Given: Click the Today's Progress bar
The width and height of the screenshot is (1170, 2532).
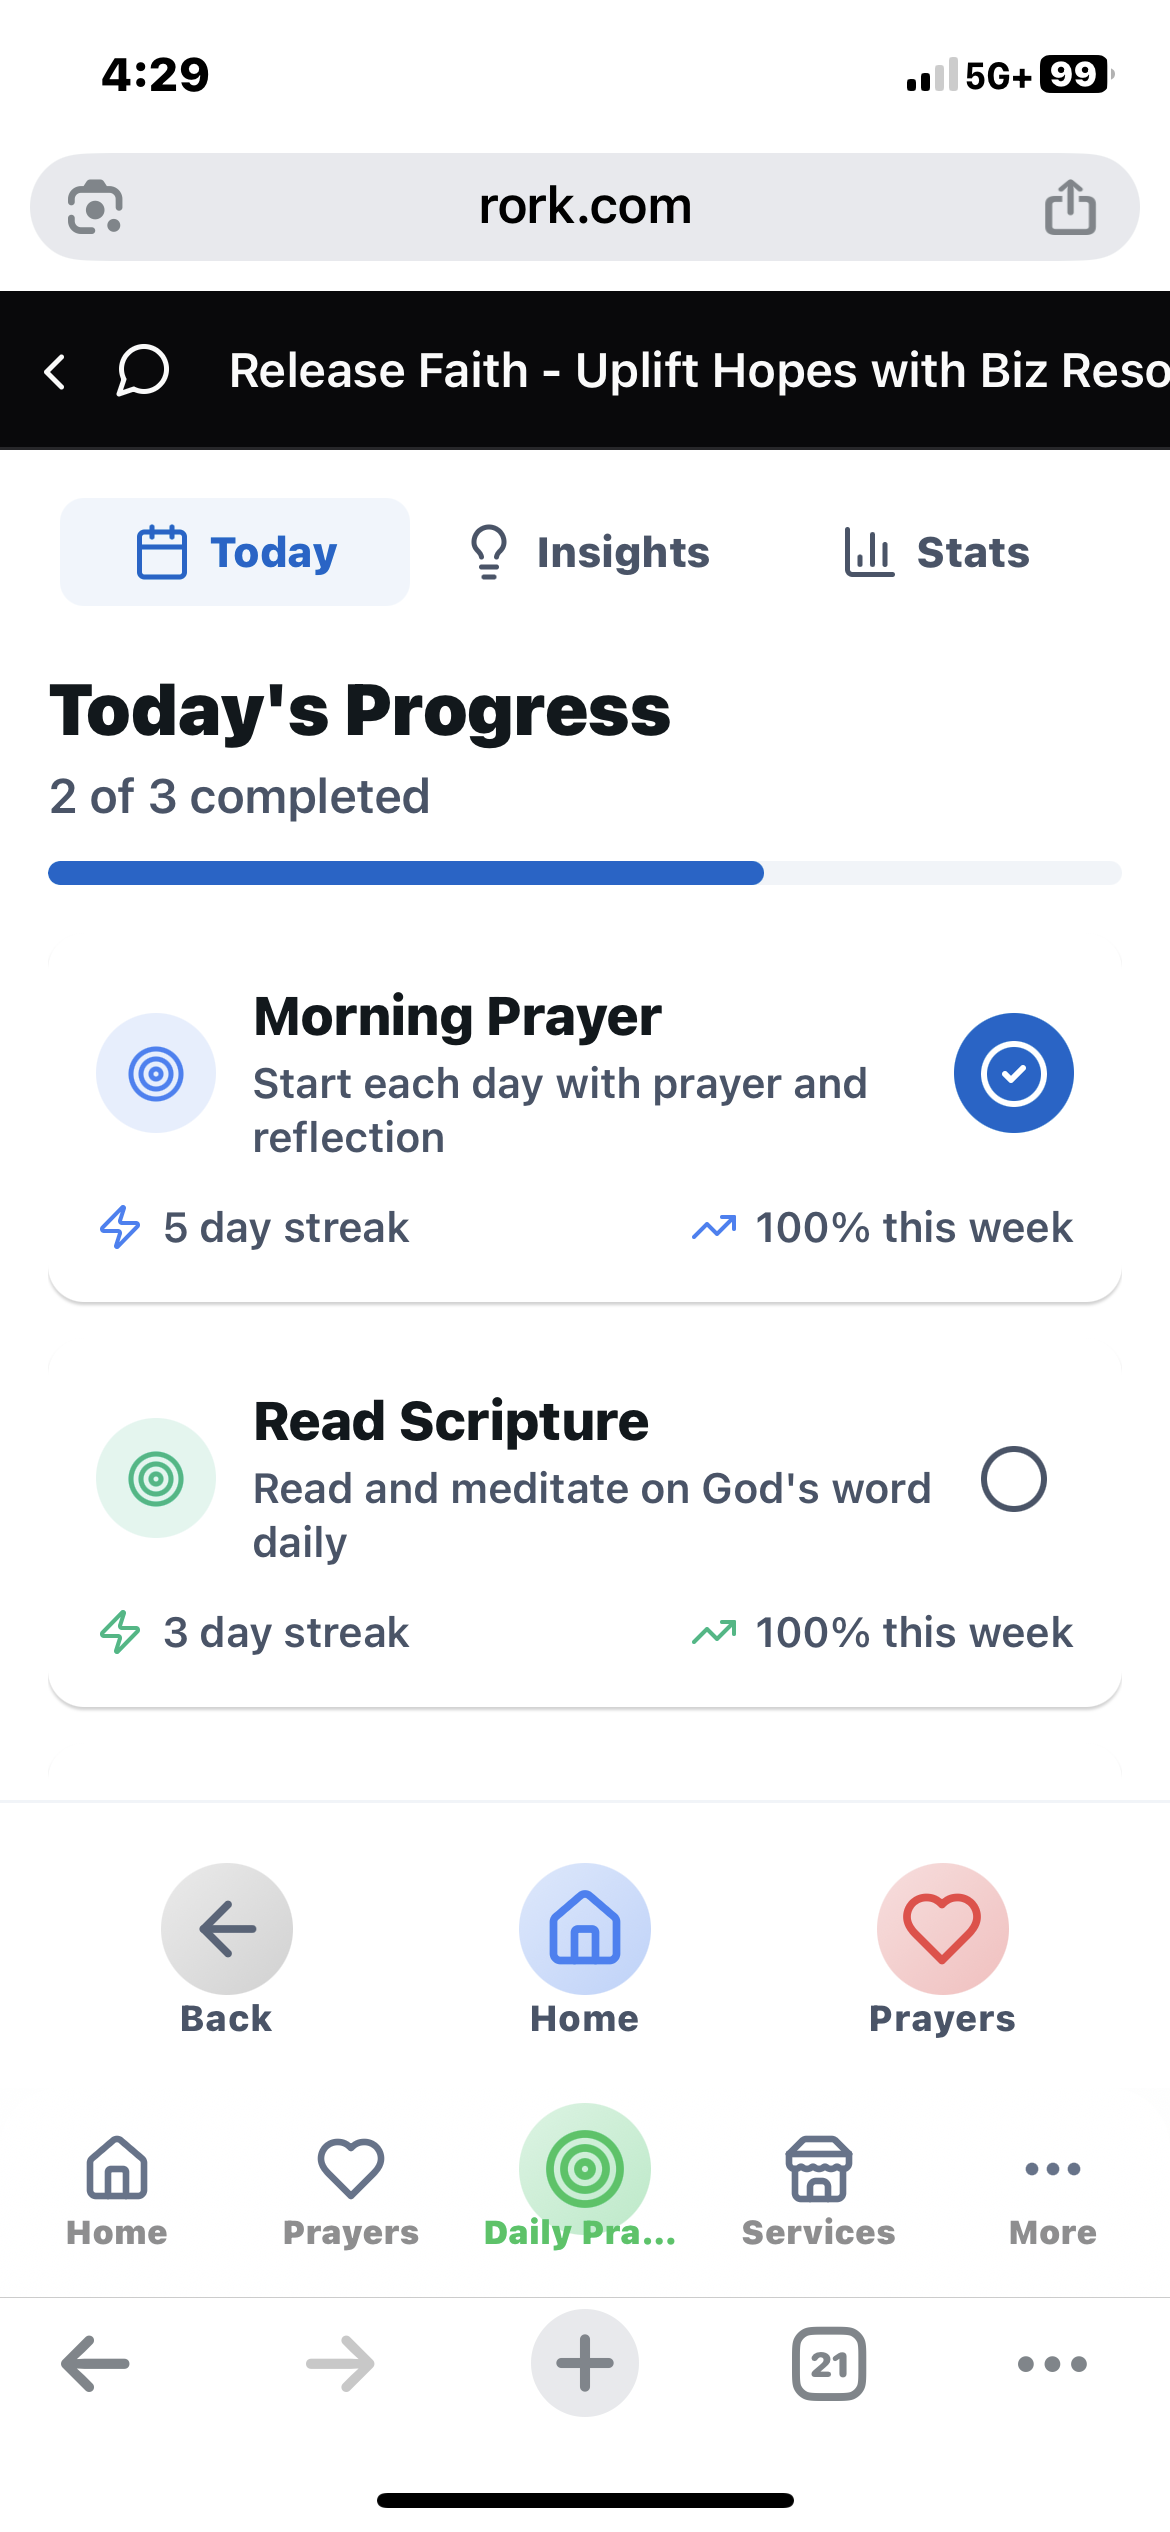Looking at the screenshot, I should coord(585,873).
